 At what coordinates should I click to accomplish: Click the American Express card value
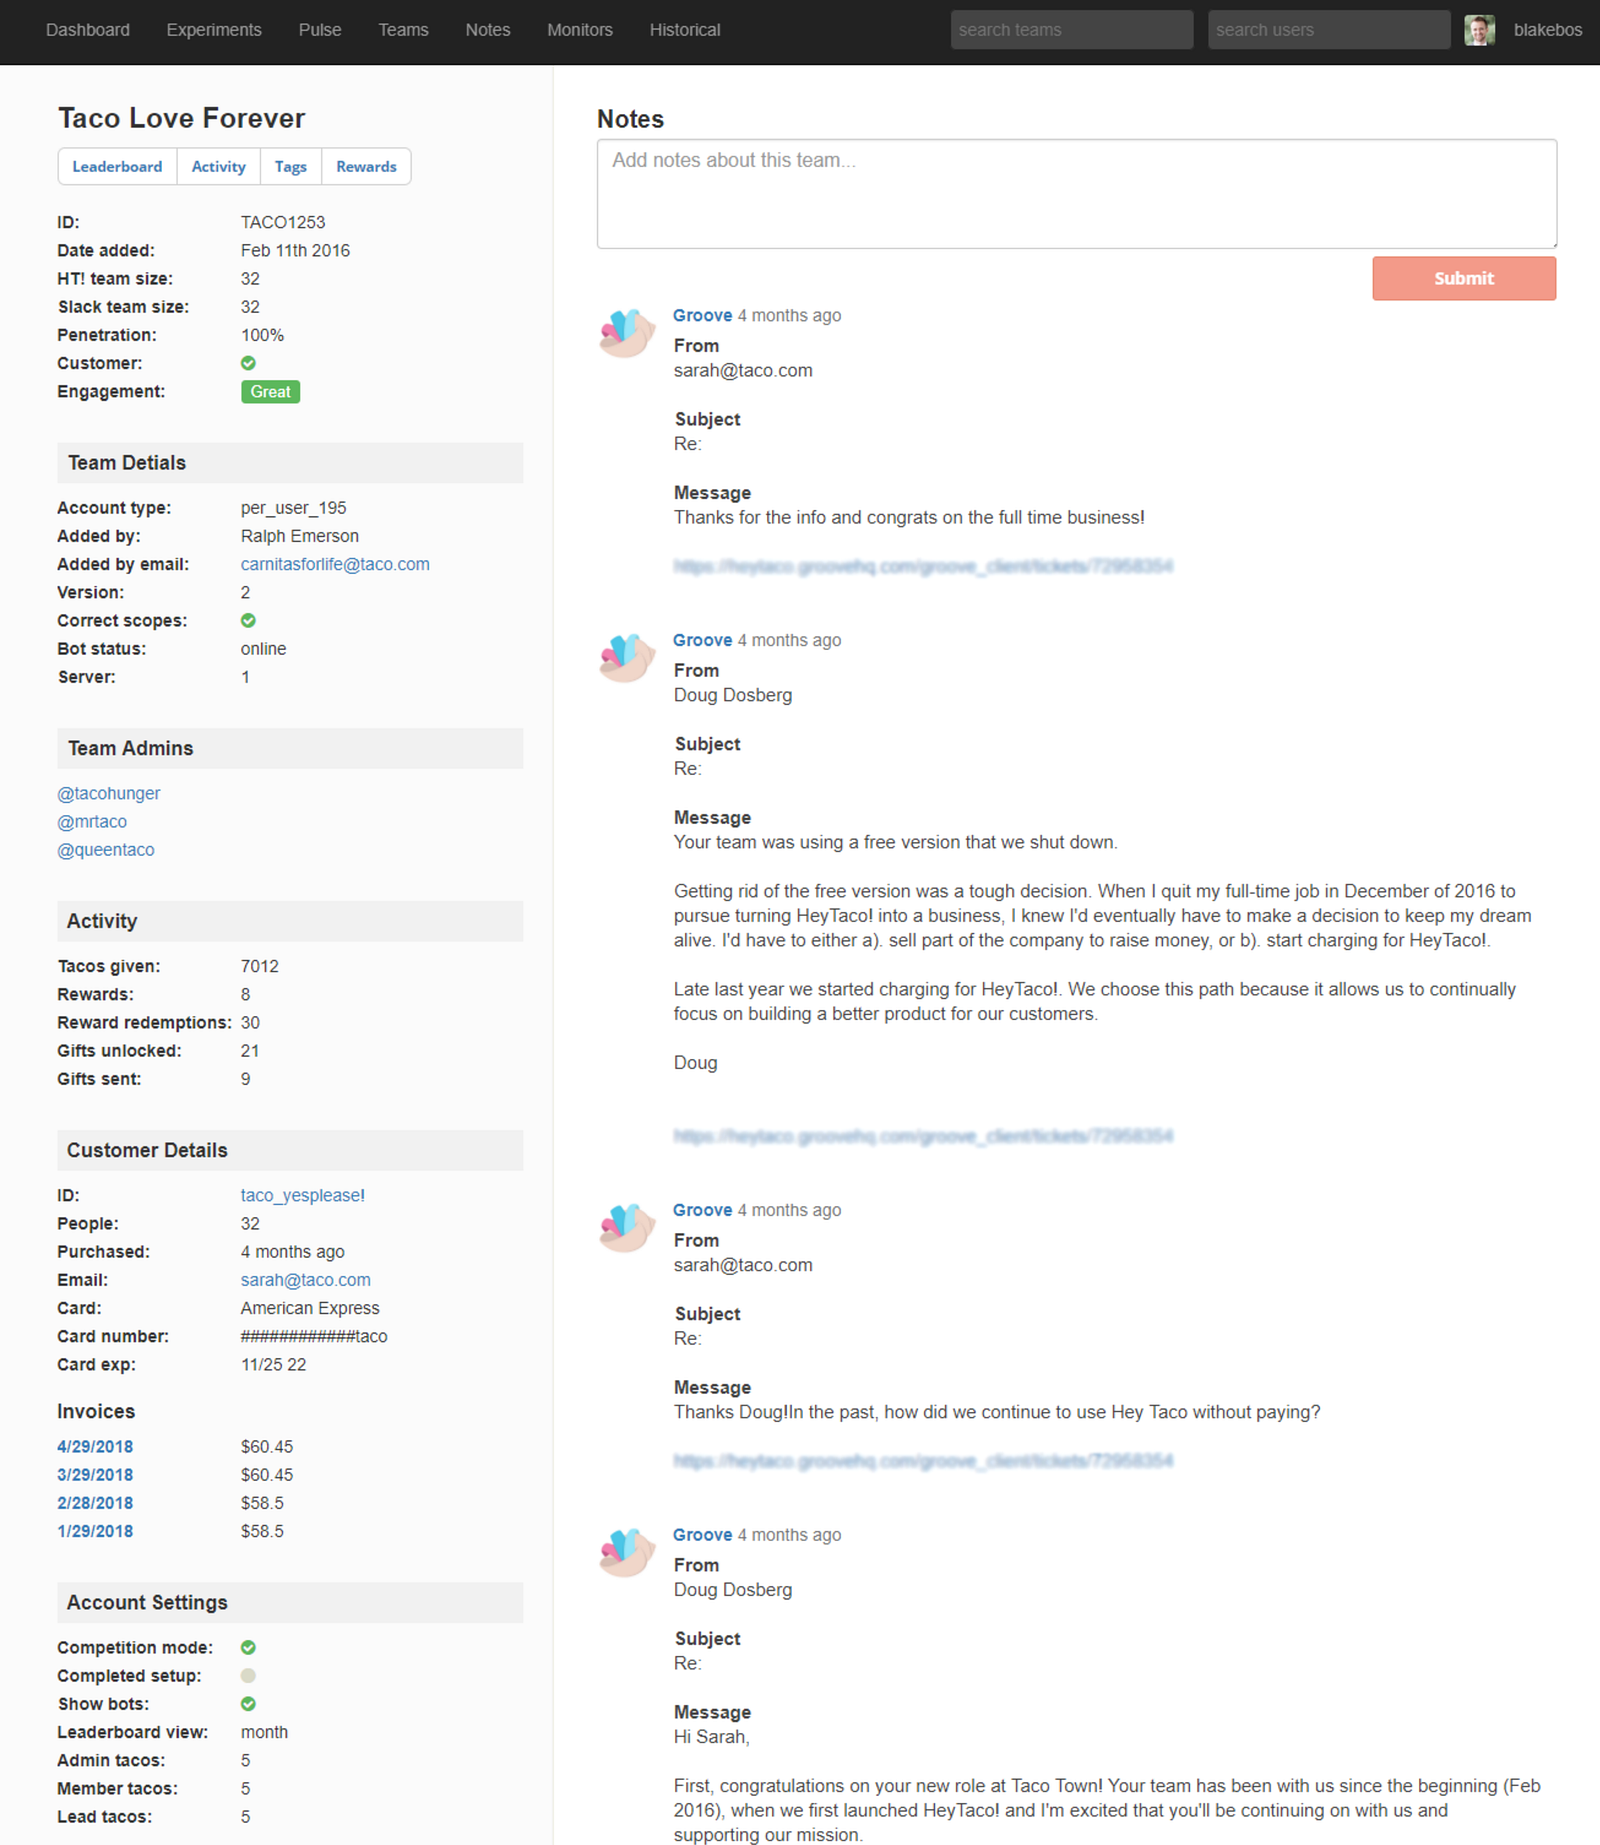[310, 1308]
